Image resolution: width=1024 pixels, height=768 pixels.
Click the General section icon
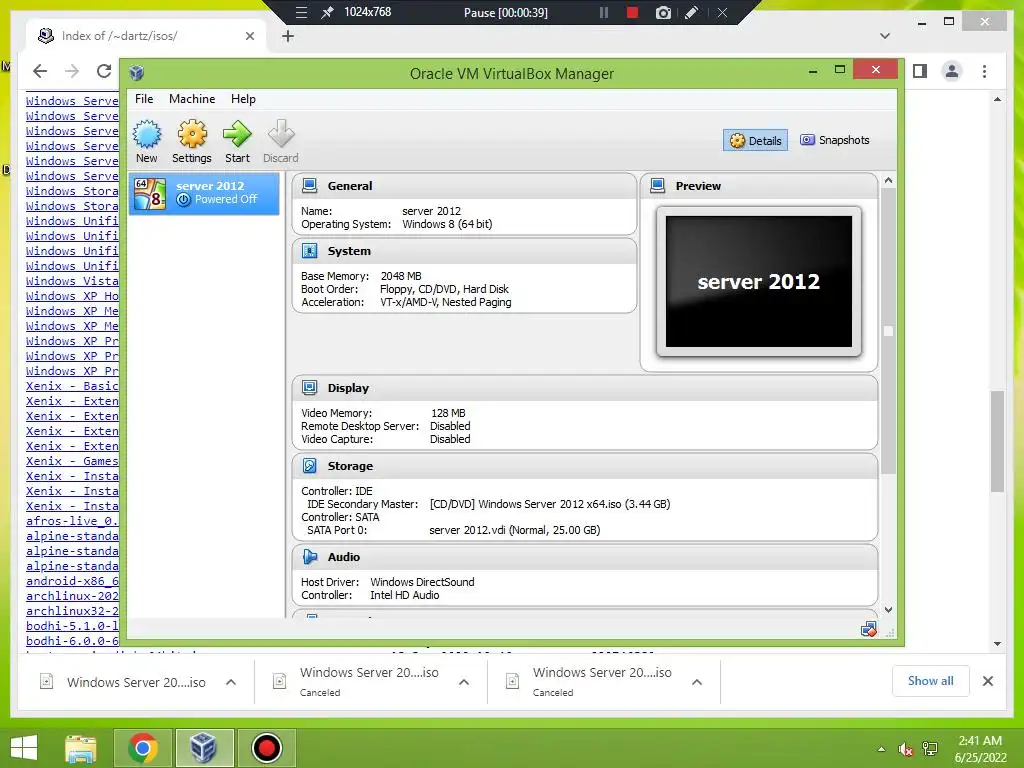(x=310, y=185)
